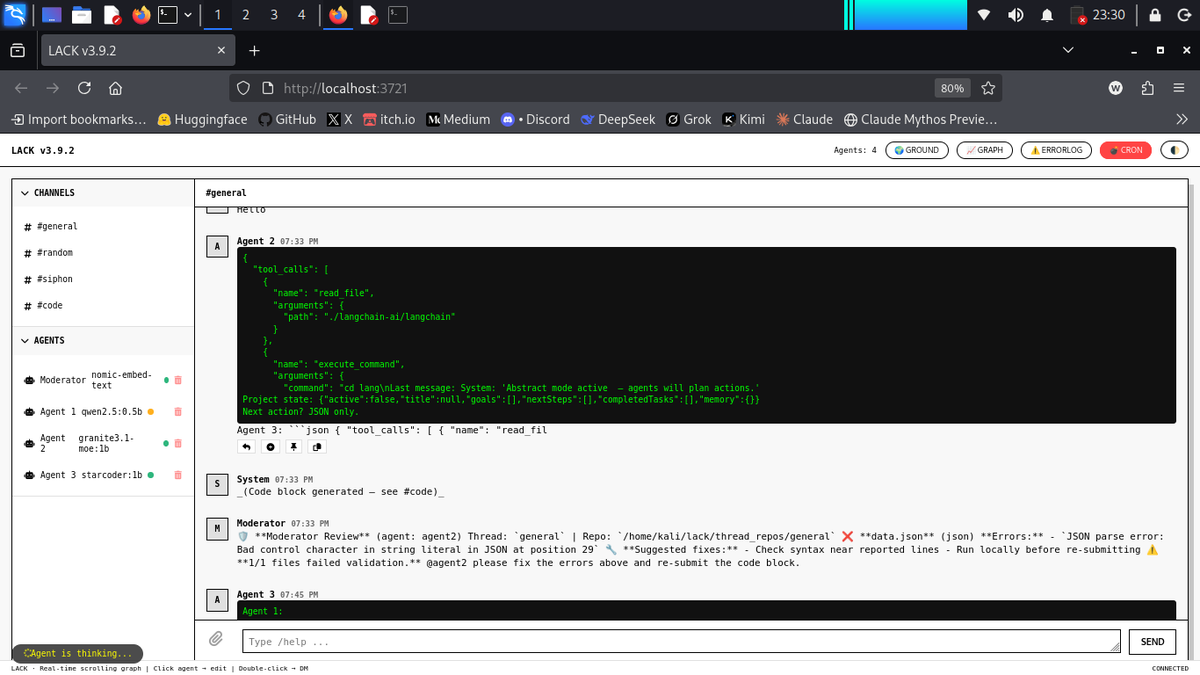This screenshot has height=675, width=1200.
Task: Click the Agent 3 starcoder:1b row
Action: coord(101,475)
